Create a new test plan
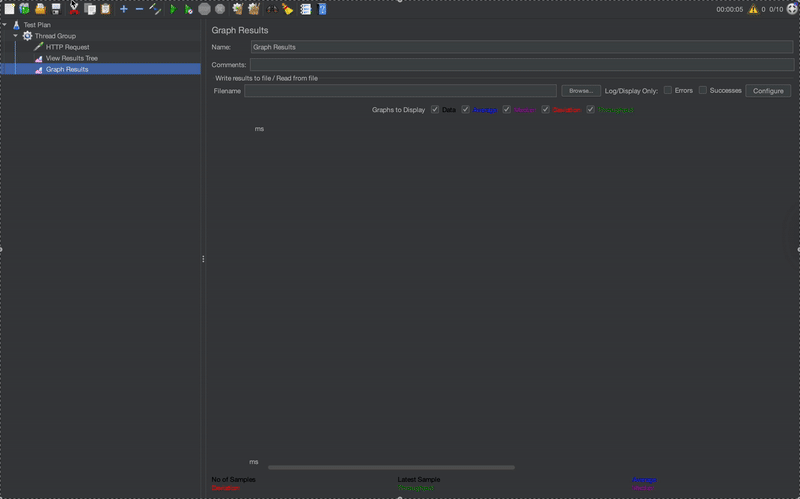Image resolution: width=800 pixels, height=499 pixels. pos(9,9)
